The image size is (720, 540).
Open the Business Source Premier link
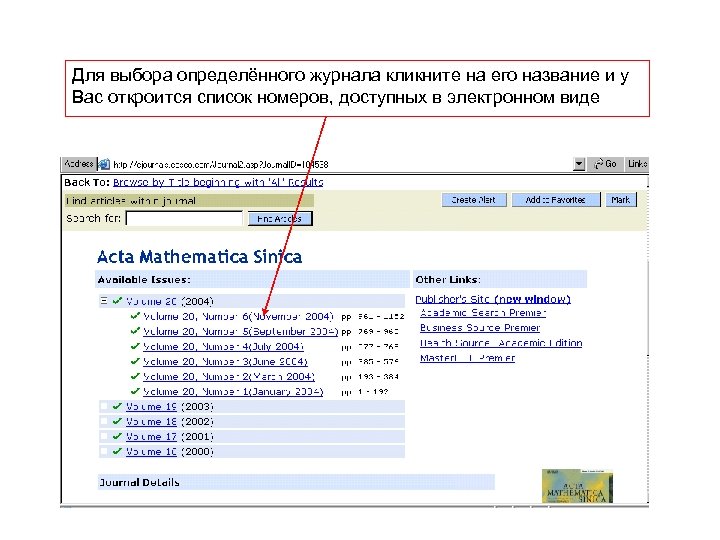pyautogui.click(x=480, y=328)
